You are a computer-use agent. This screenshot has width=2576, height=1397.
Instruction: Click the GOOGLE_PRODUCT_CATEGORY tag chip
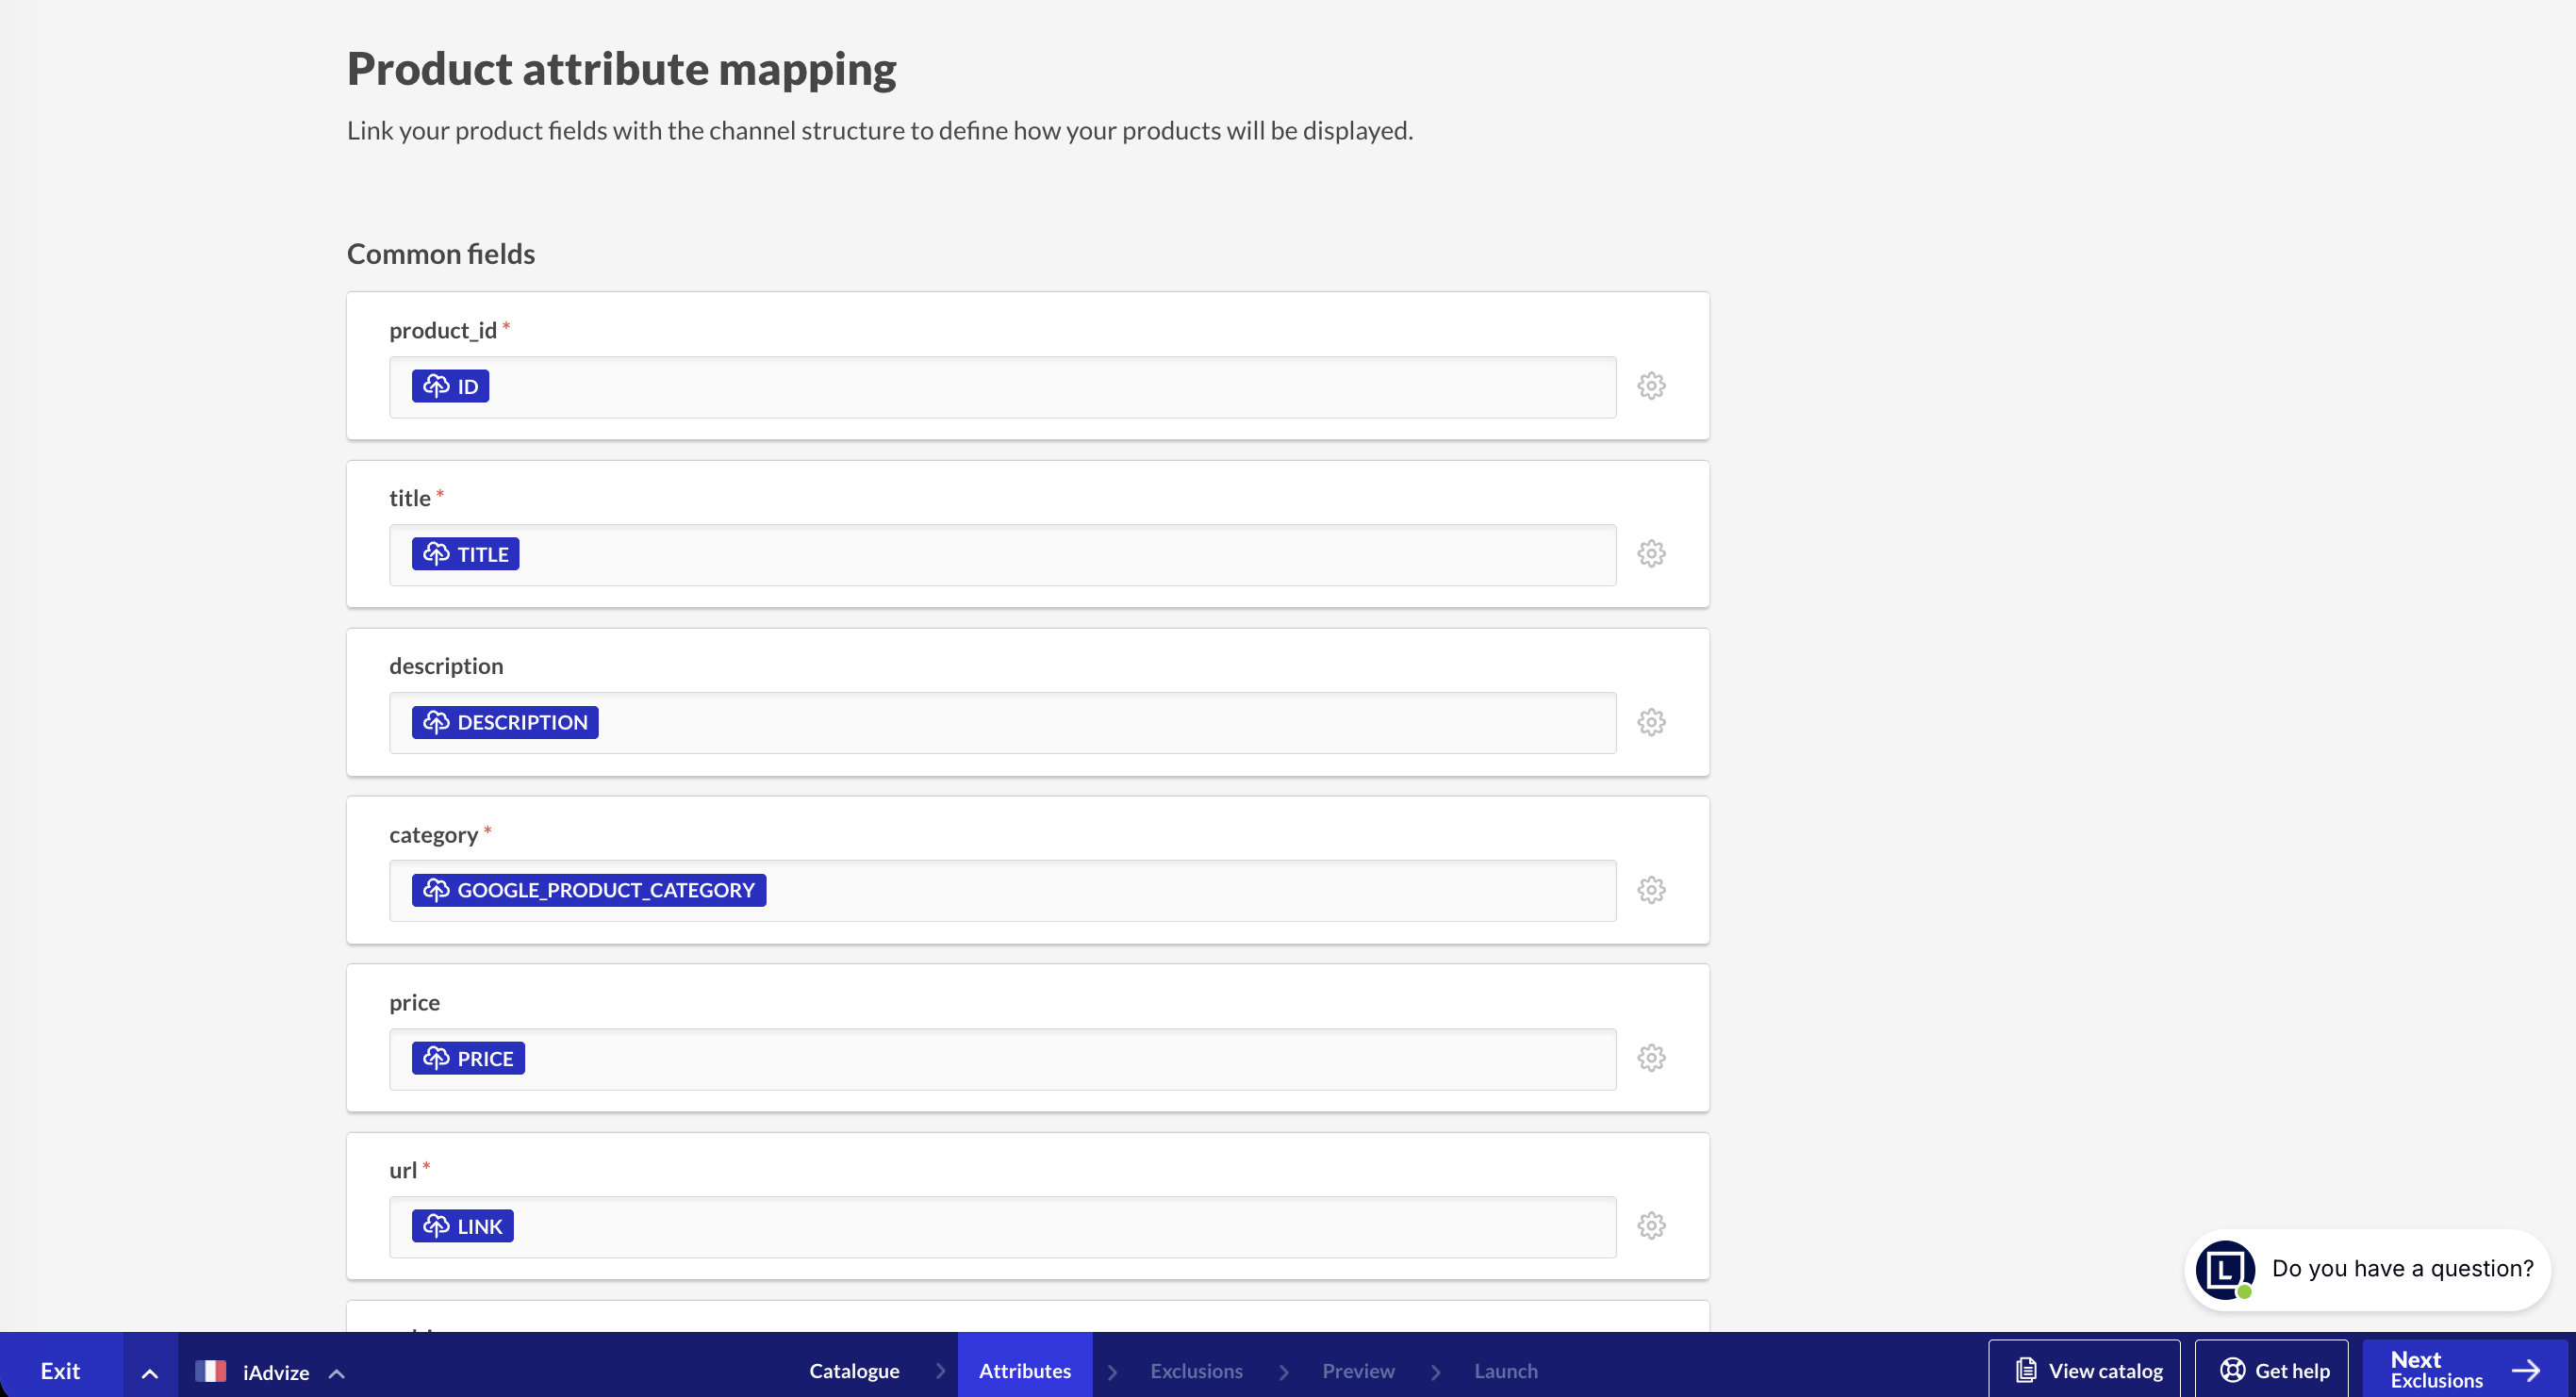589,890
